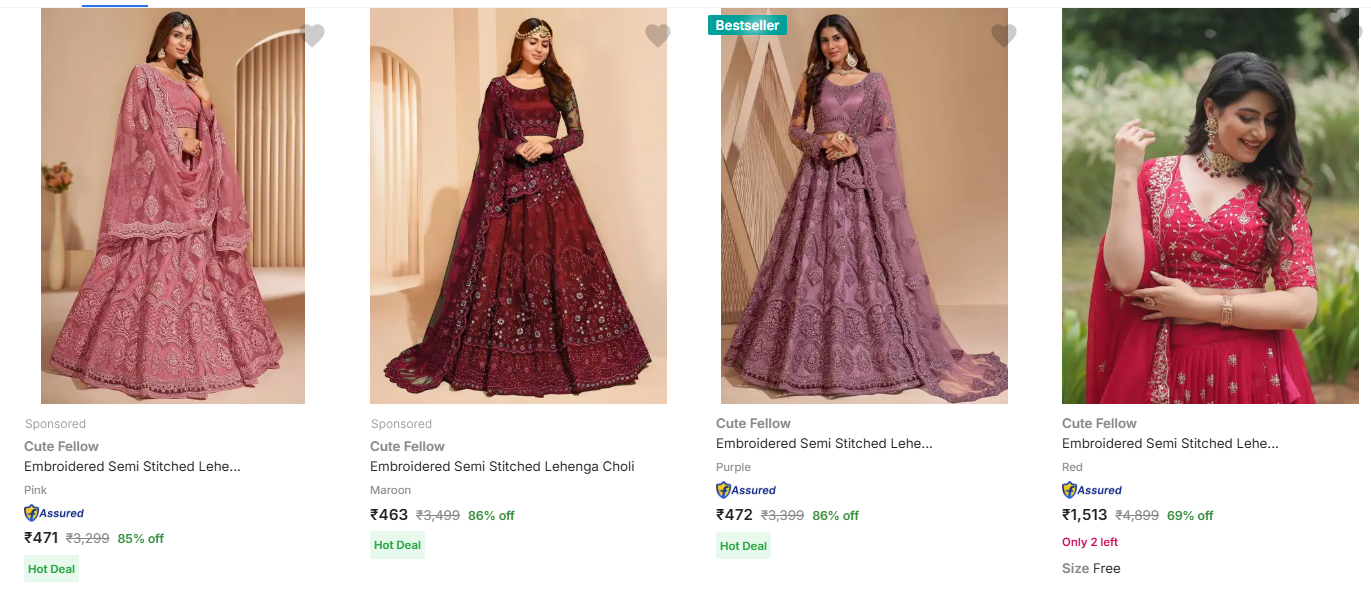Select the red lehenga's product title link
Viewport: 1371px width, 591px height.
[1170, 443]
